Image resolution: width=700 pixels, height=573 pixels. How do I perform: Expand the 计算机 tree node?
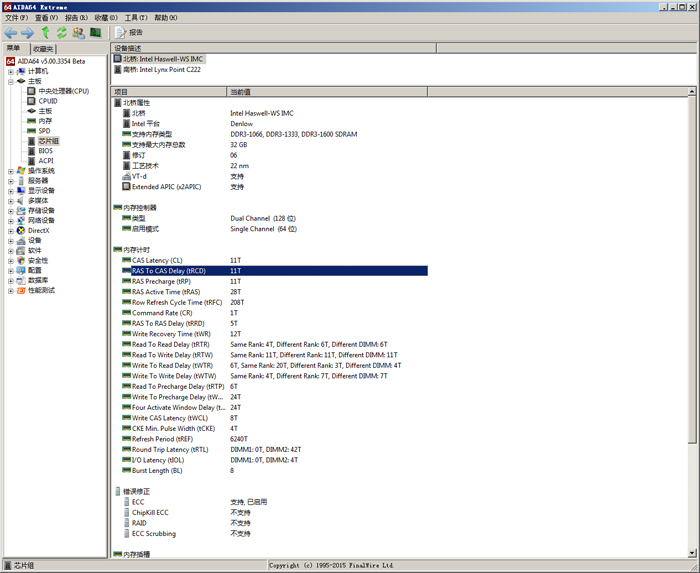(11, 71)
